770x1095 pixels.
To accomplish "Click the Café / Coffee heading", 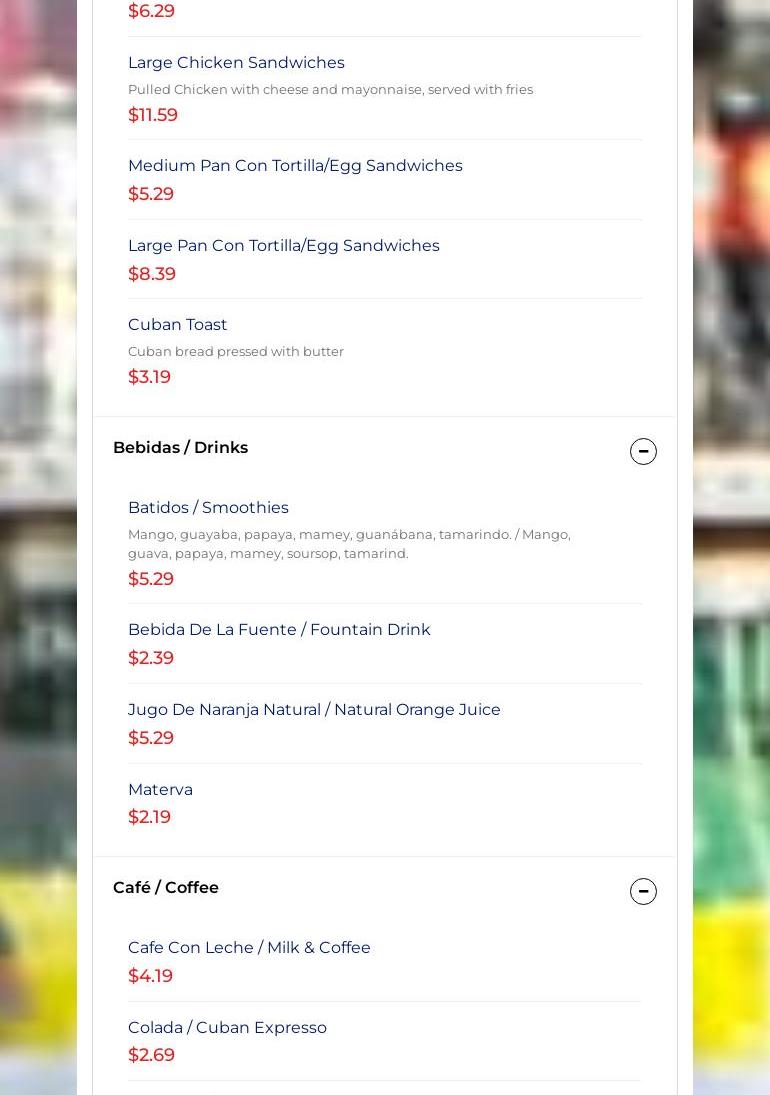I will (166, 888).
